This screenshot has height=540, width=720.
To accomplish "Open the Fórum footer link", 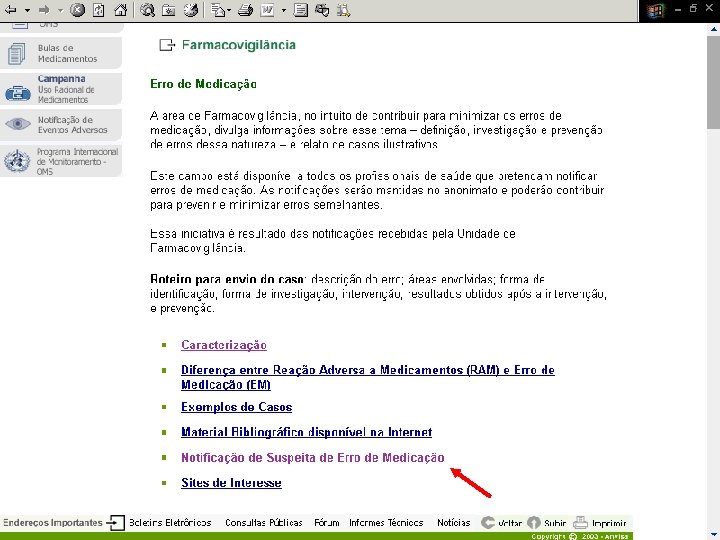I will (x=327, y=523).
